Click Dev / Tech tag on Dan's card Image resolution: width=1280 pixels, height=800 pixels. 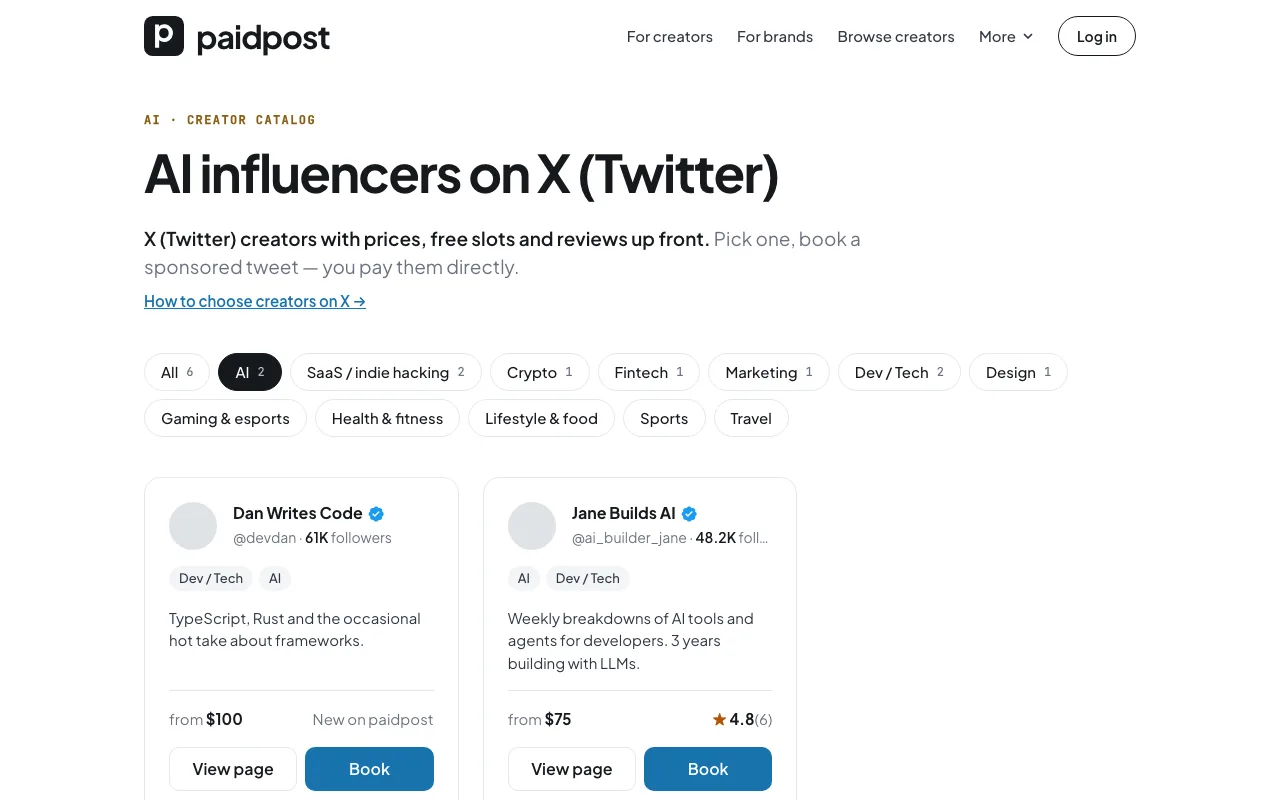click(211, 578)
